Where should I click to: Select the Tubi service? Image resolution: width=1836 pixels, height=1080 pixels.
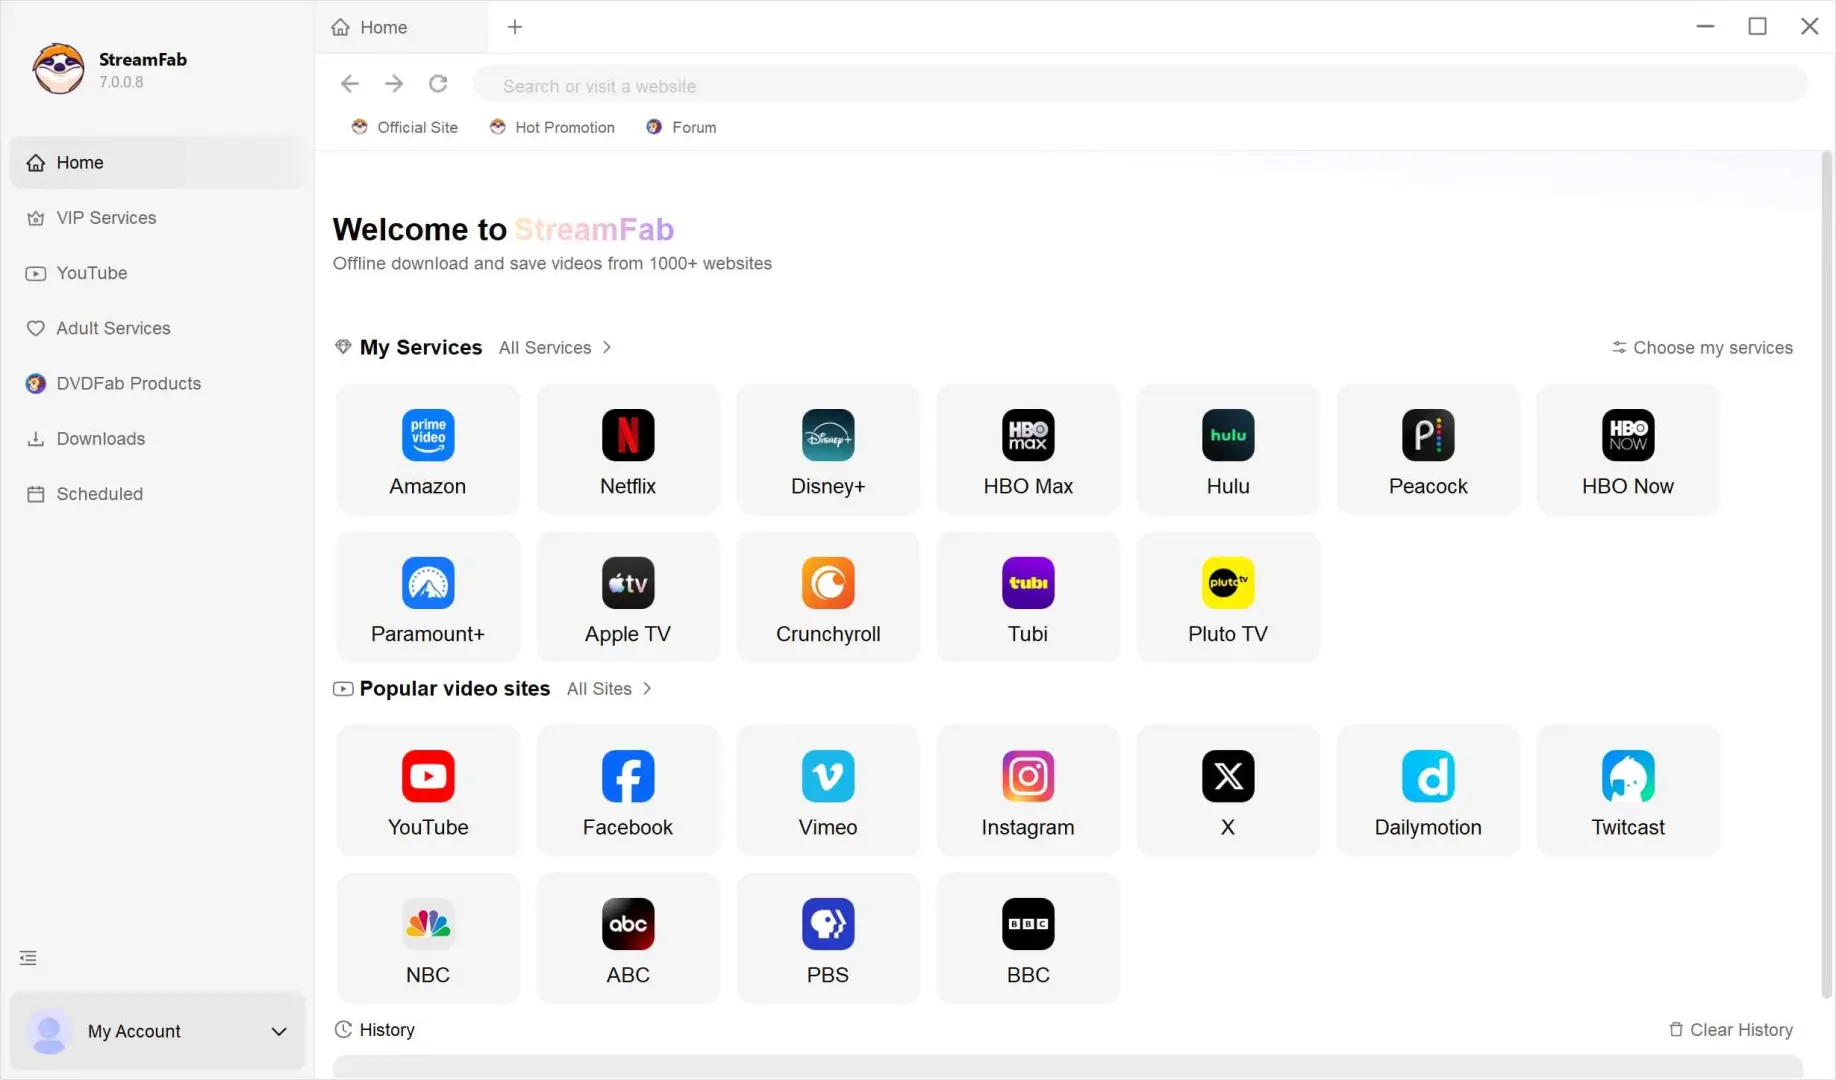click(x=1028, y=598)
